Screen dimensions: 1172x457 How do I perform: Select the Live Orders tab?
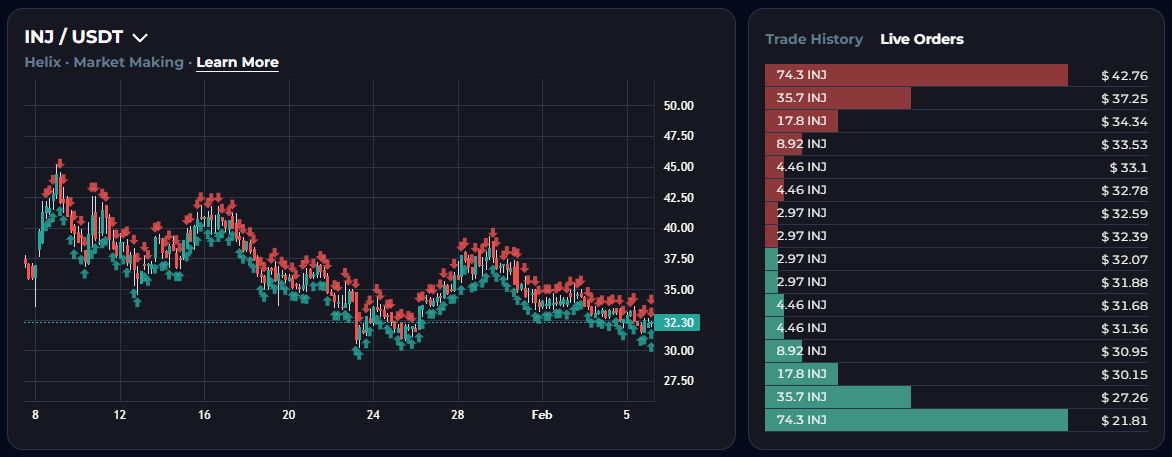click(x=921, y=39)
